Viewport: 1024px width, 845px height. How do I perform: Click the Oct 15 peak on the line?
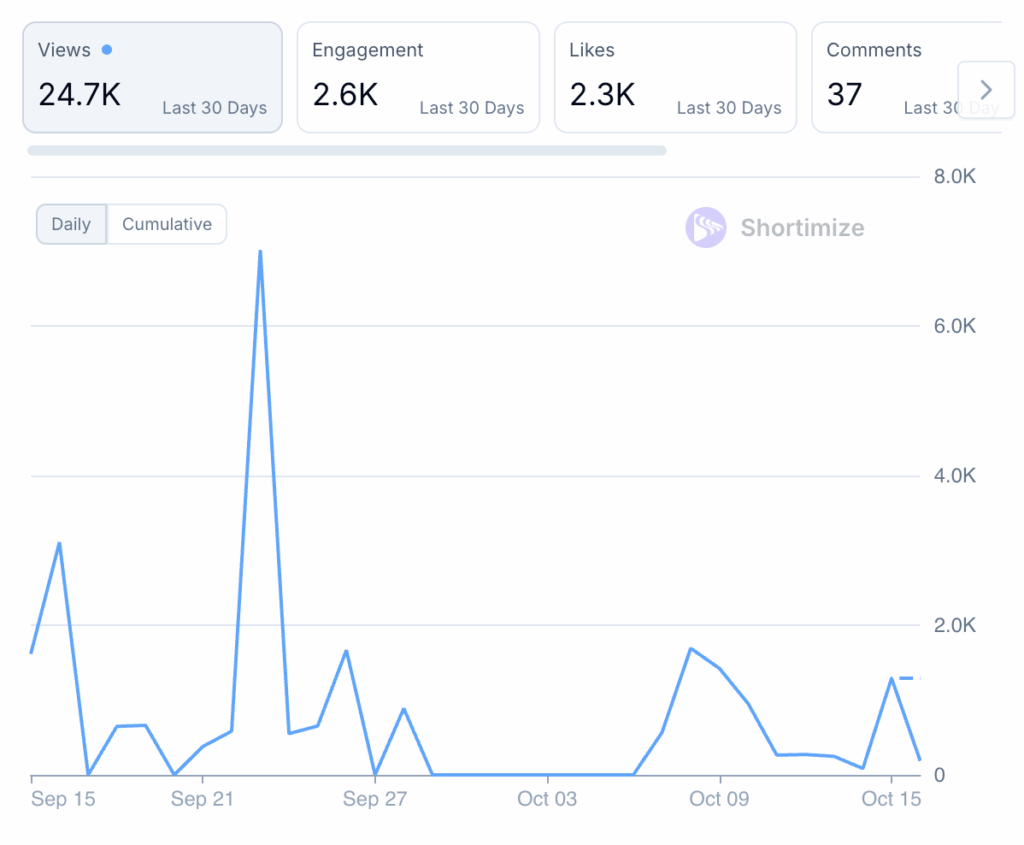(x=891, y=679)
